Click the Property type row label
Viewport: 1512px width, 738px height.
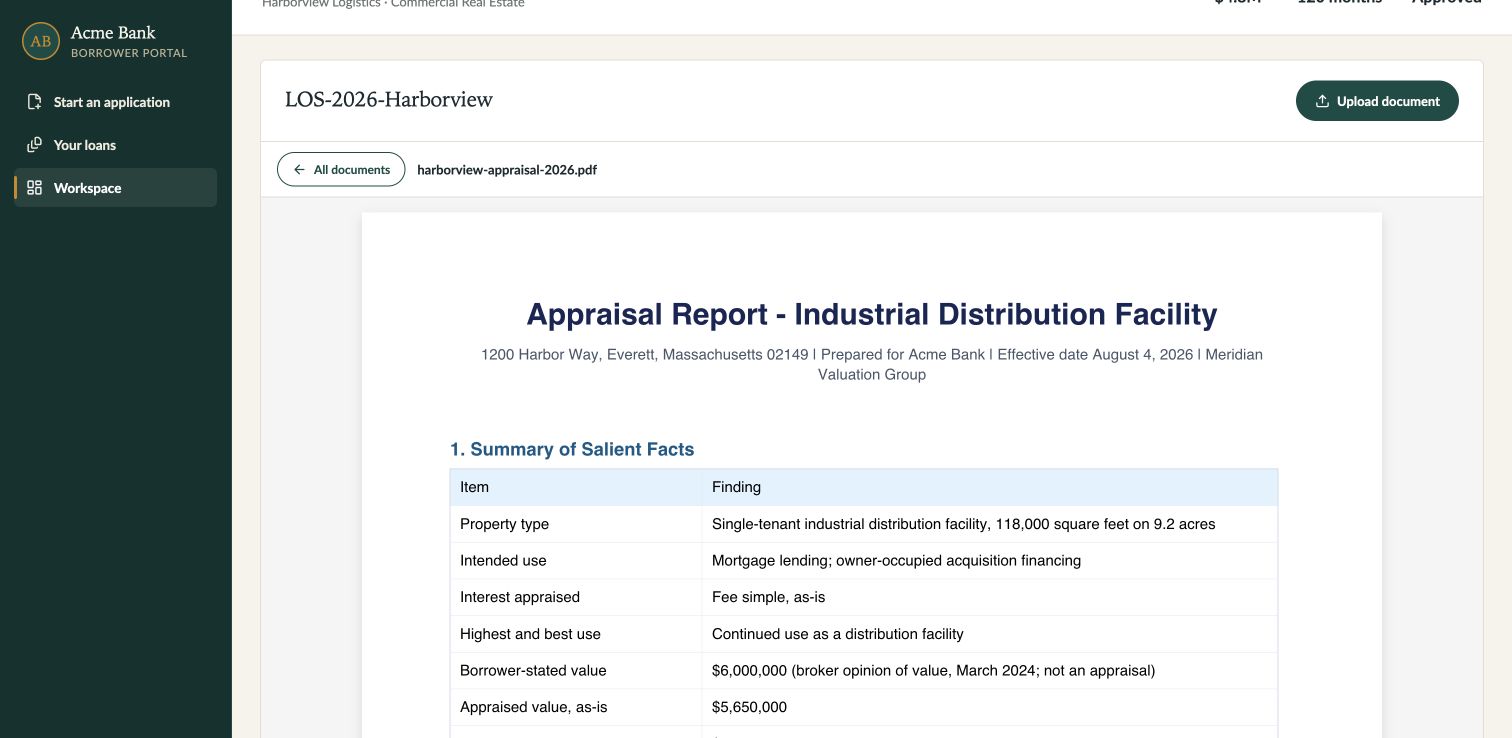point(504,524)
